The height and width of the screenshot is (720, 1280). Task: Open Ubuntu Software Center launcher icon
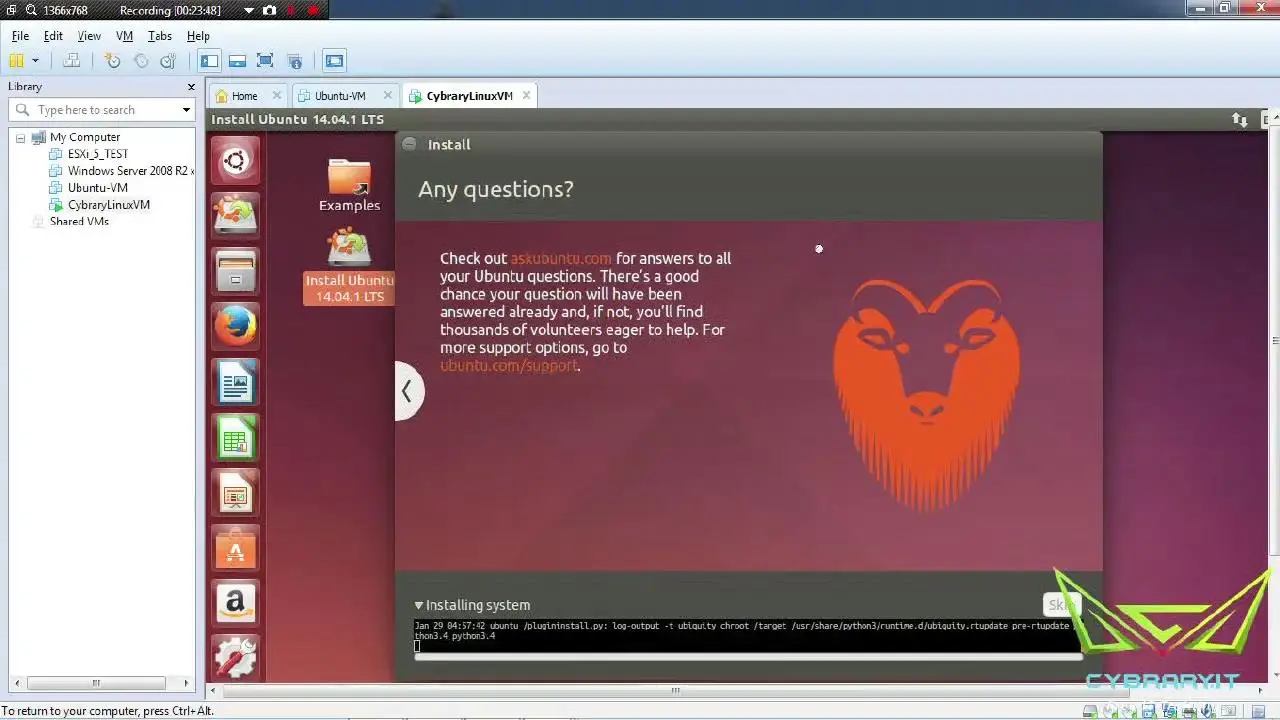tap(236, 549)
